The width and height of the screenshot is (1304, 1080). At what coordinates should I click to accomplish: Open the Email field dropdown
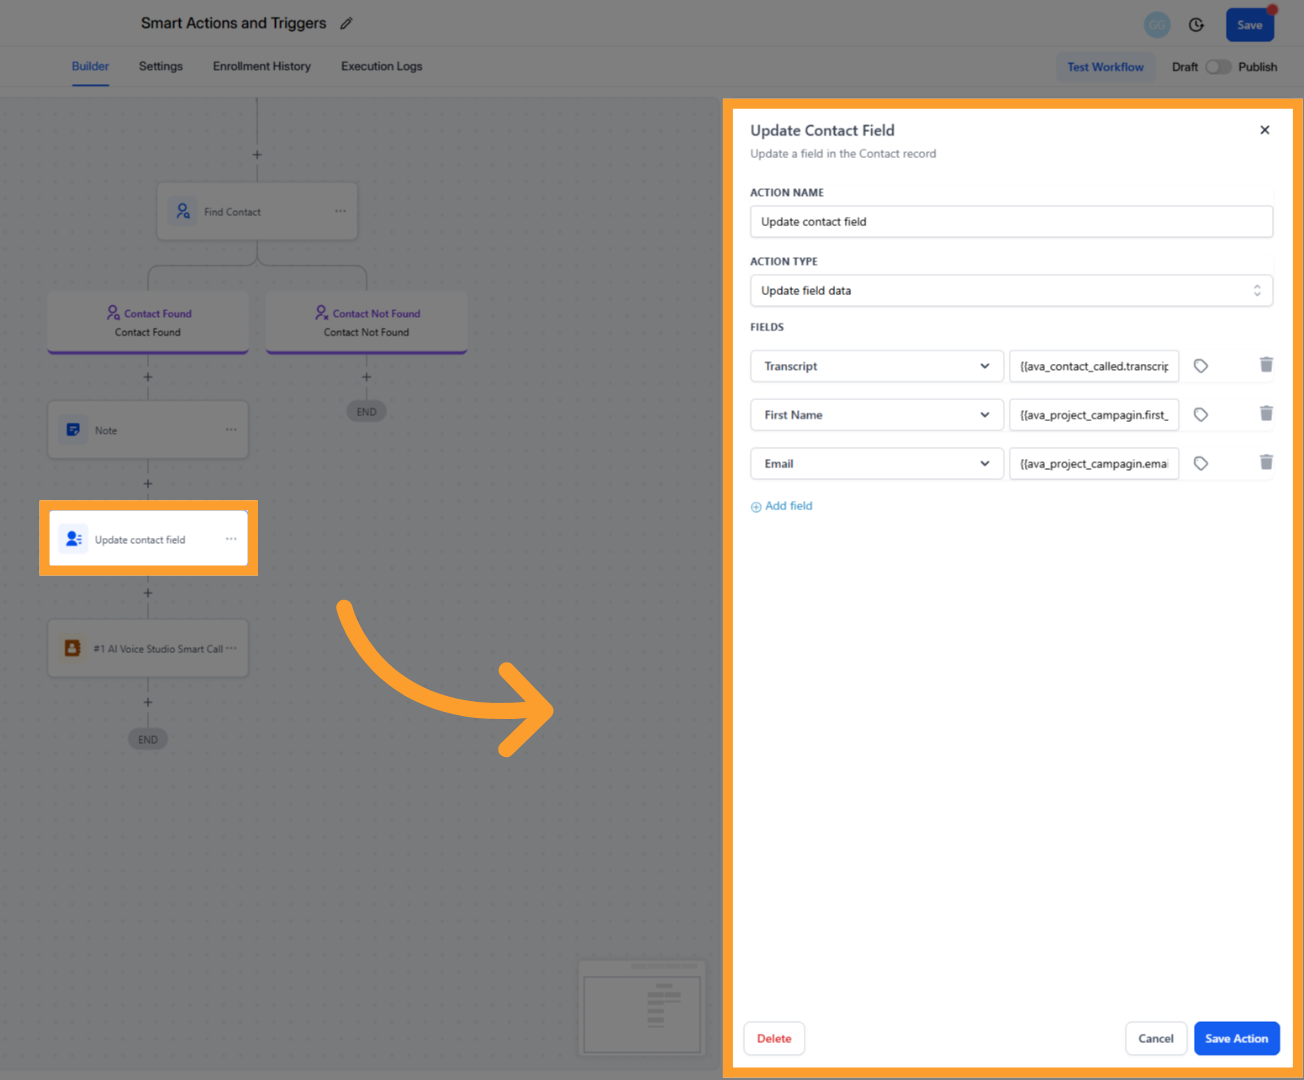point(877,464)
